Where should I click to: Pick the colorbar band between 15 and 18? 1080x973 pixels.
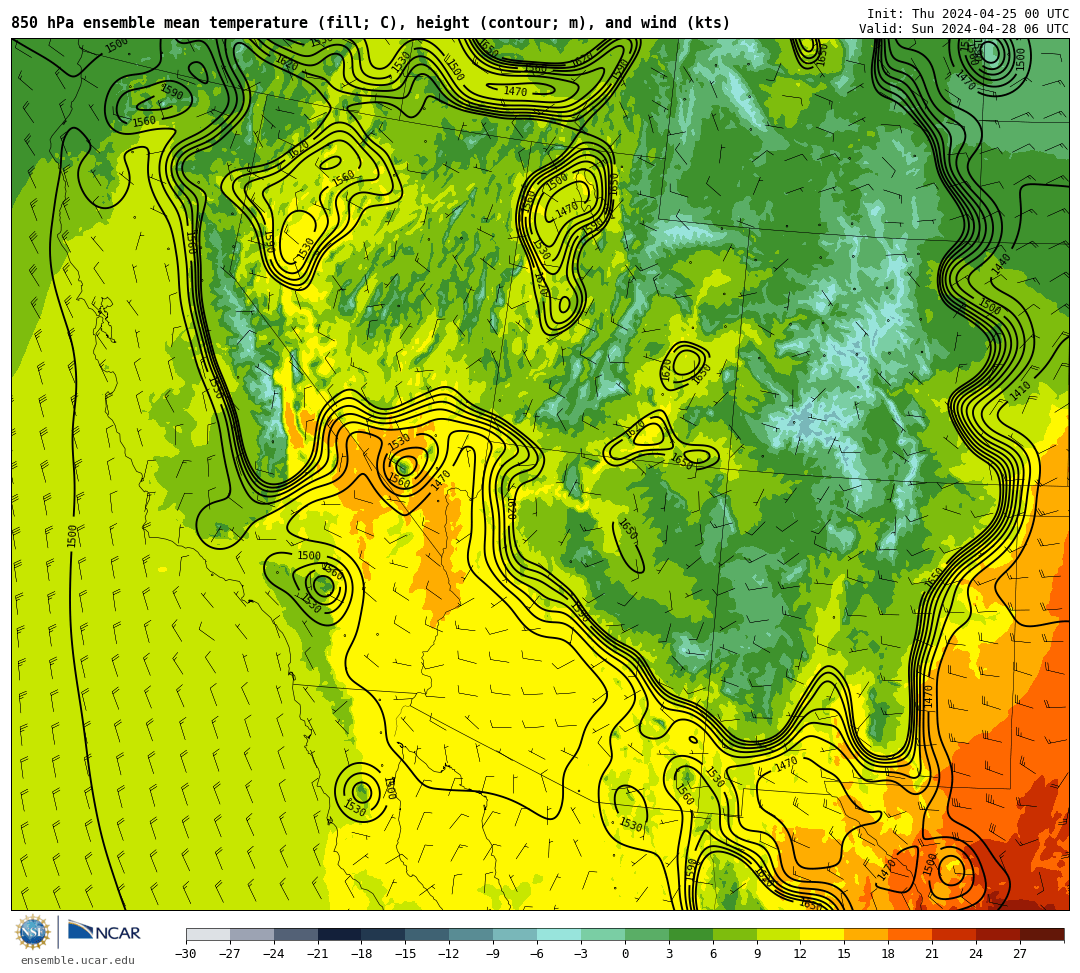click(x=866, y=934)
